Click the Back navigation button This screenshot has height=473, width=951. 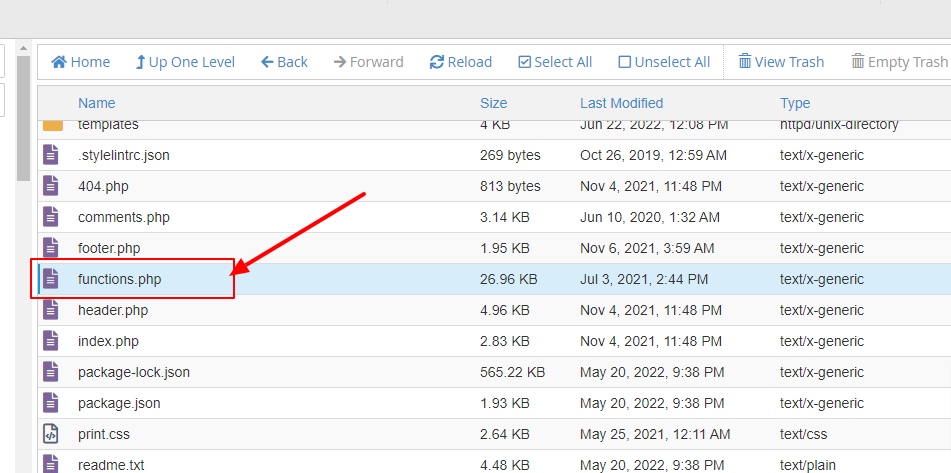[x=284, y=62]
